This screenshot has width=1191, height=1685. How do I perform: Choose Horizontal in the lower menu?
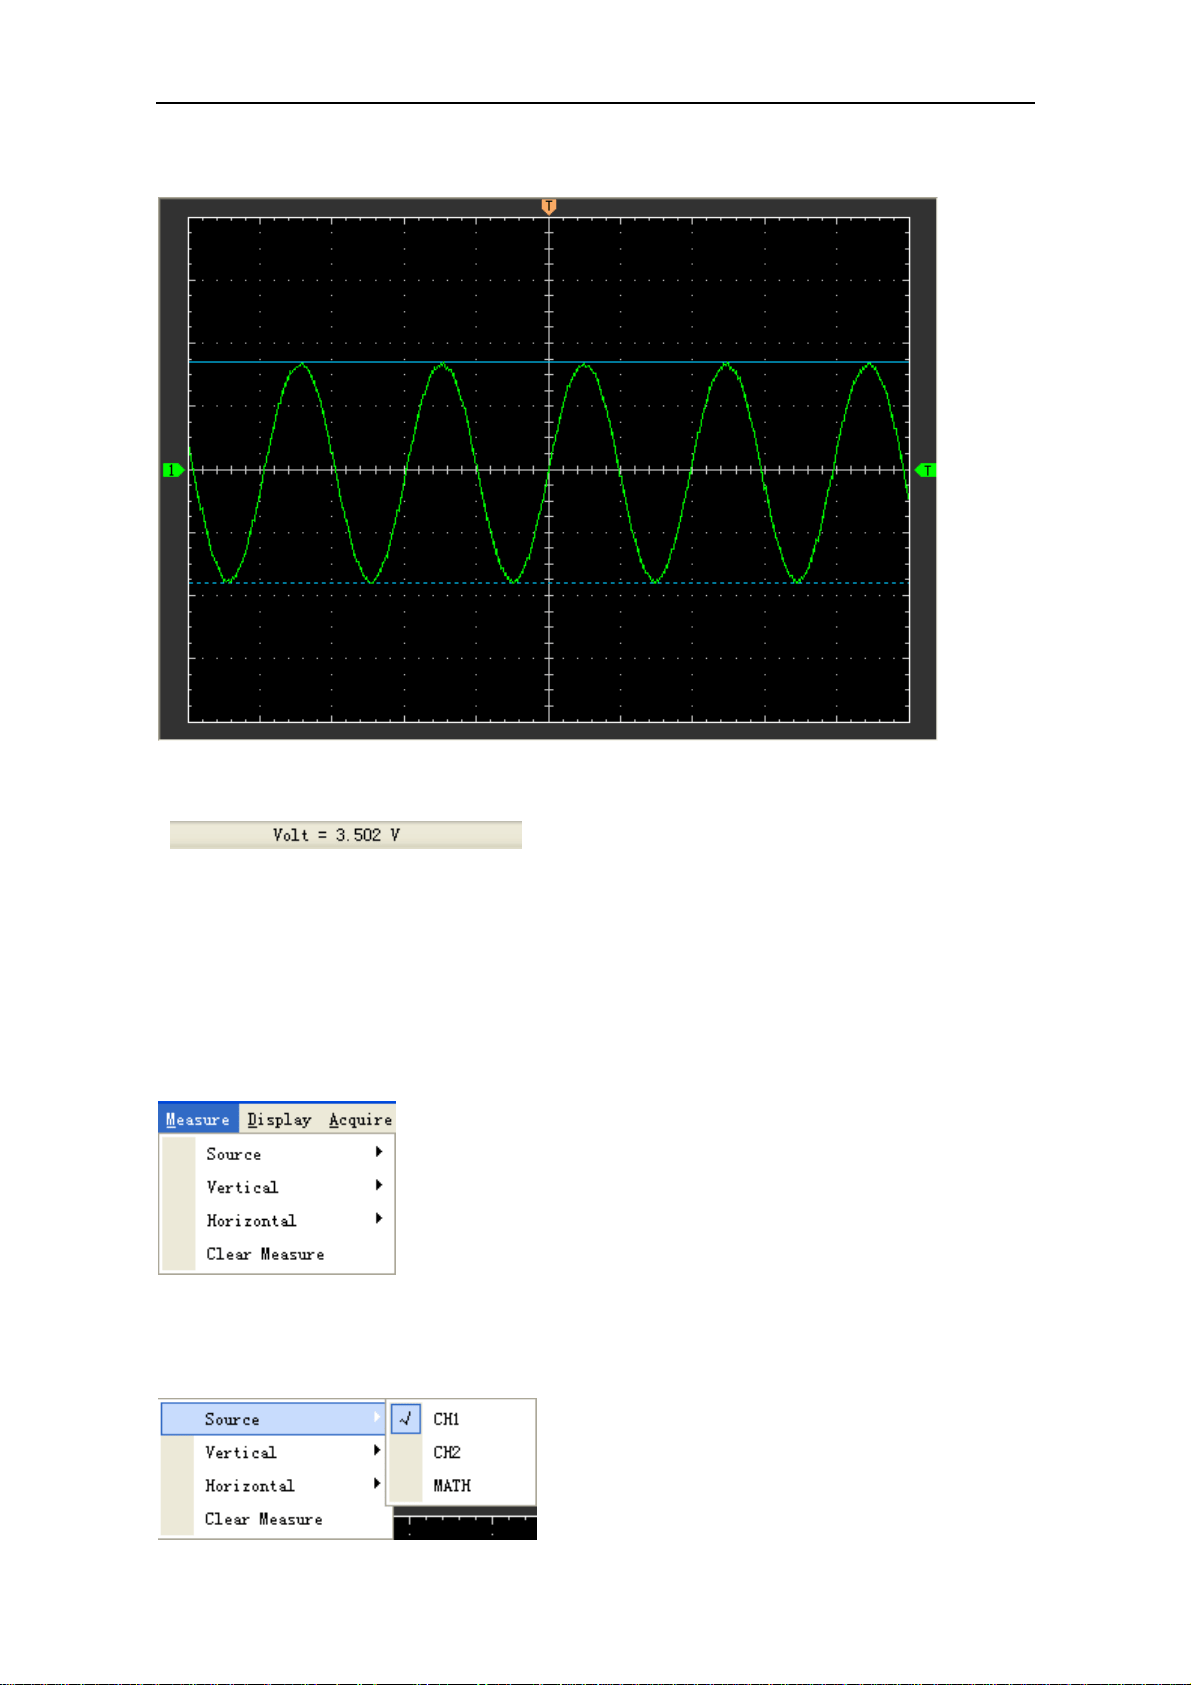click(x=275, y=1485)
